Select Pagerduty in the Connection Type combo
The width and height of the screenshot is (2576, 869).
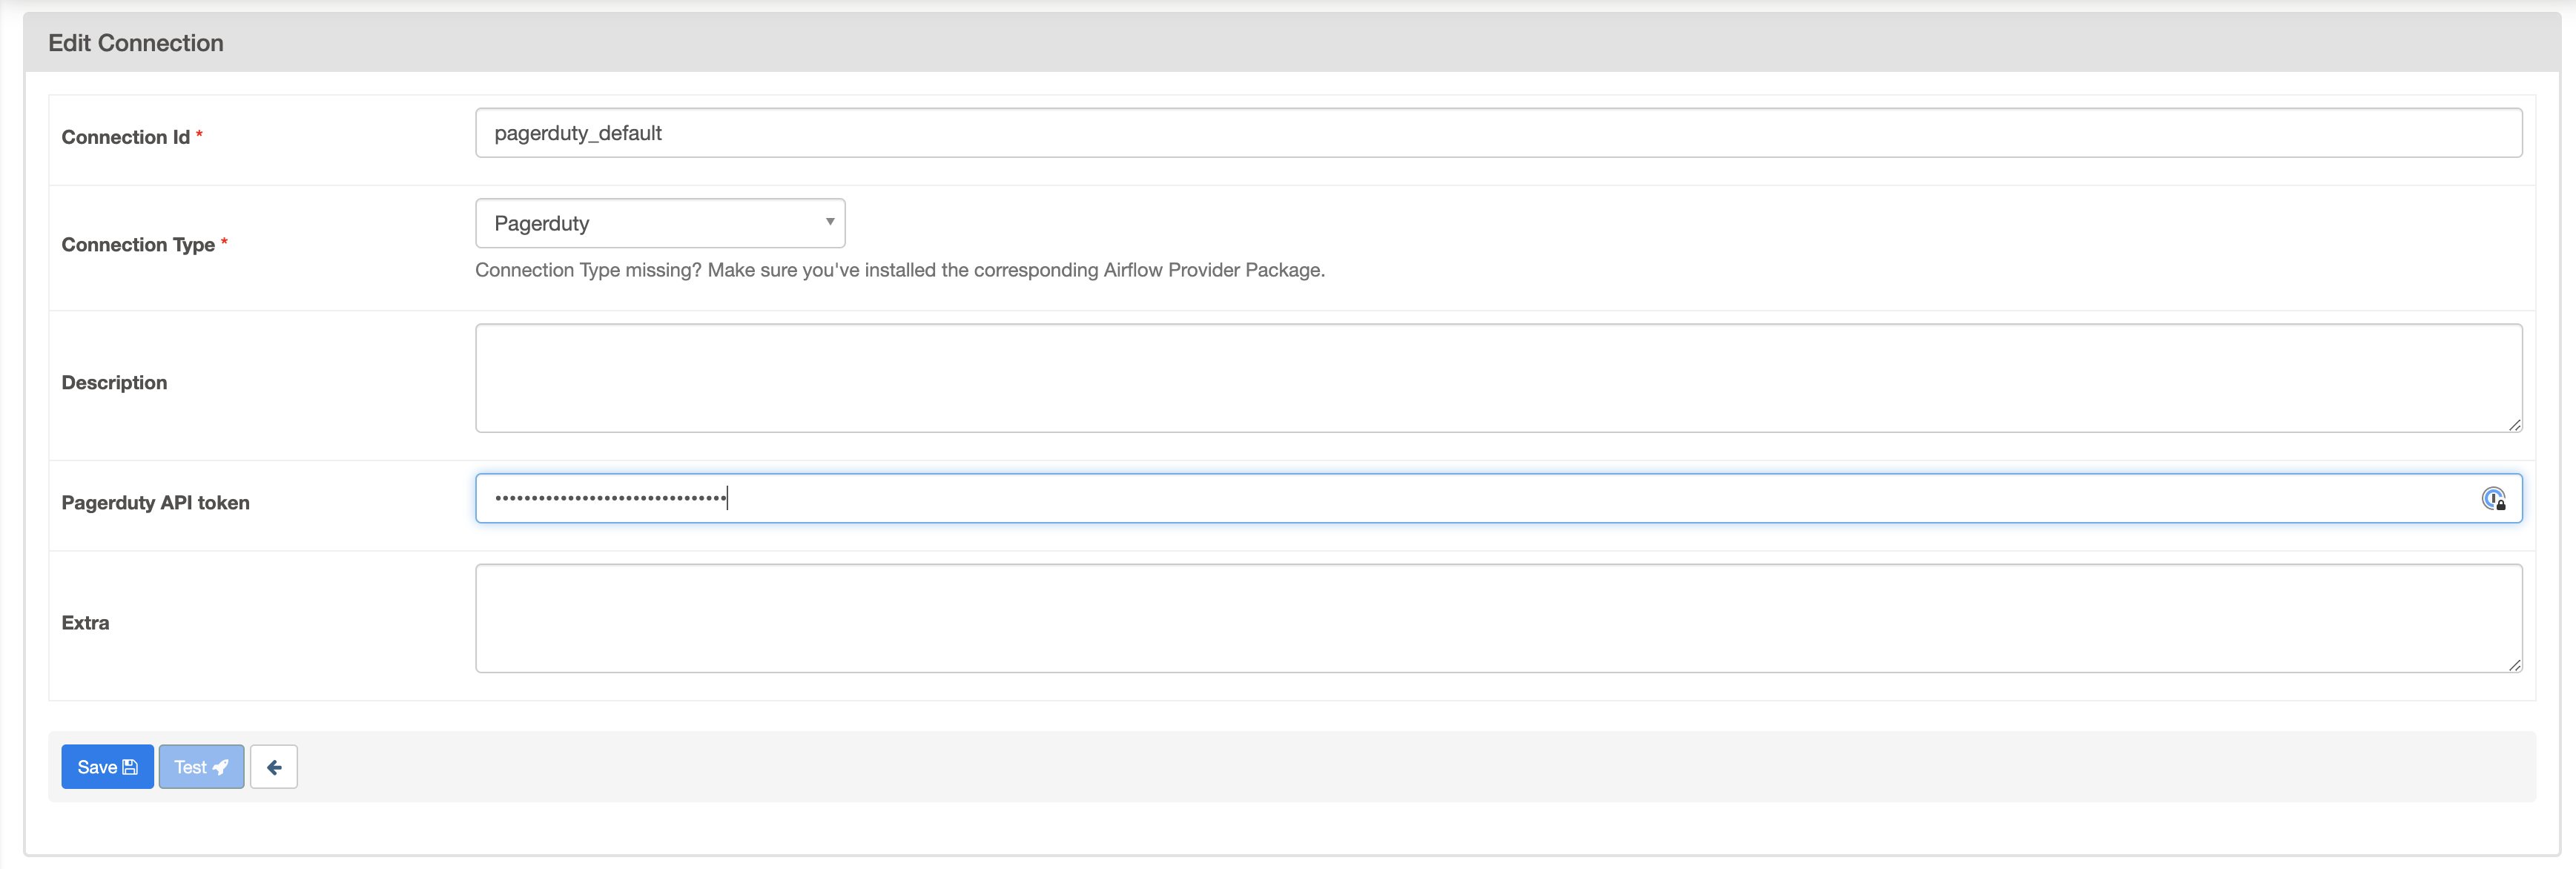(660, 222)
